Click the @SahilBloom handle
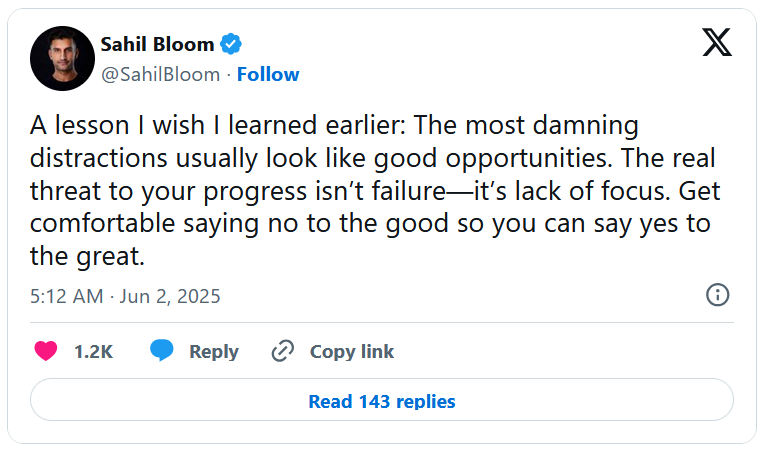 [x=160, y=75]
